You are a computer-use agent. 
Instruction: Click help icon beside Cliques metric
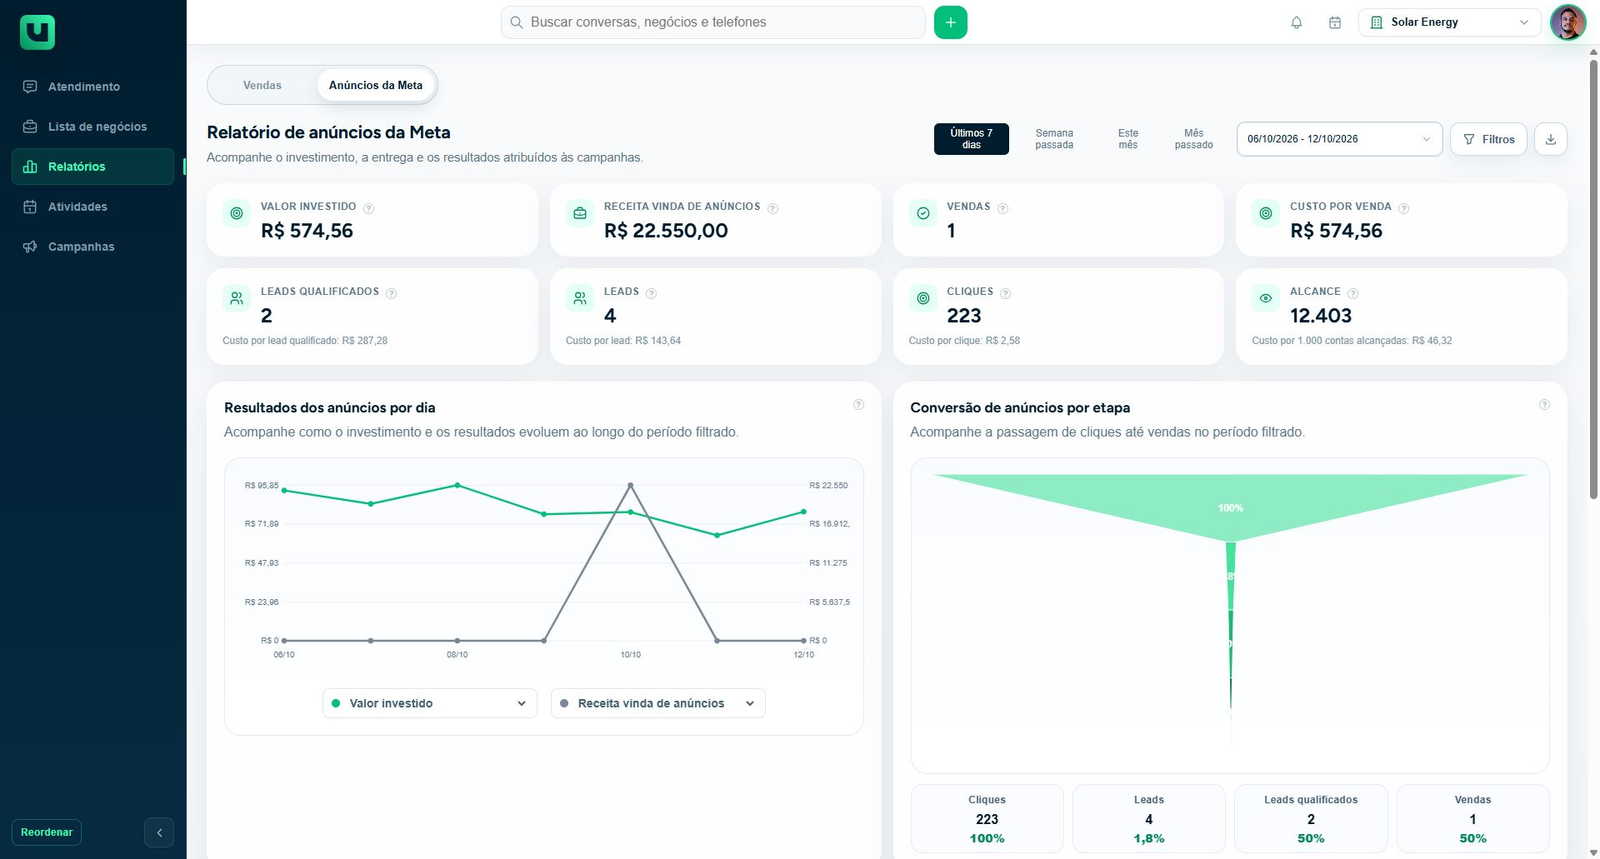tap(1005, 293)
